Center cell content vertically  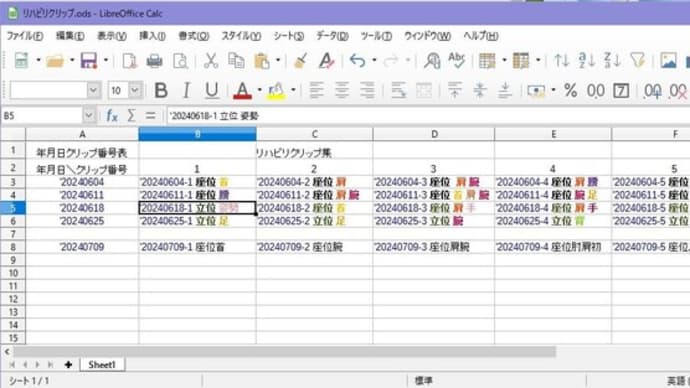point(480,91)
